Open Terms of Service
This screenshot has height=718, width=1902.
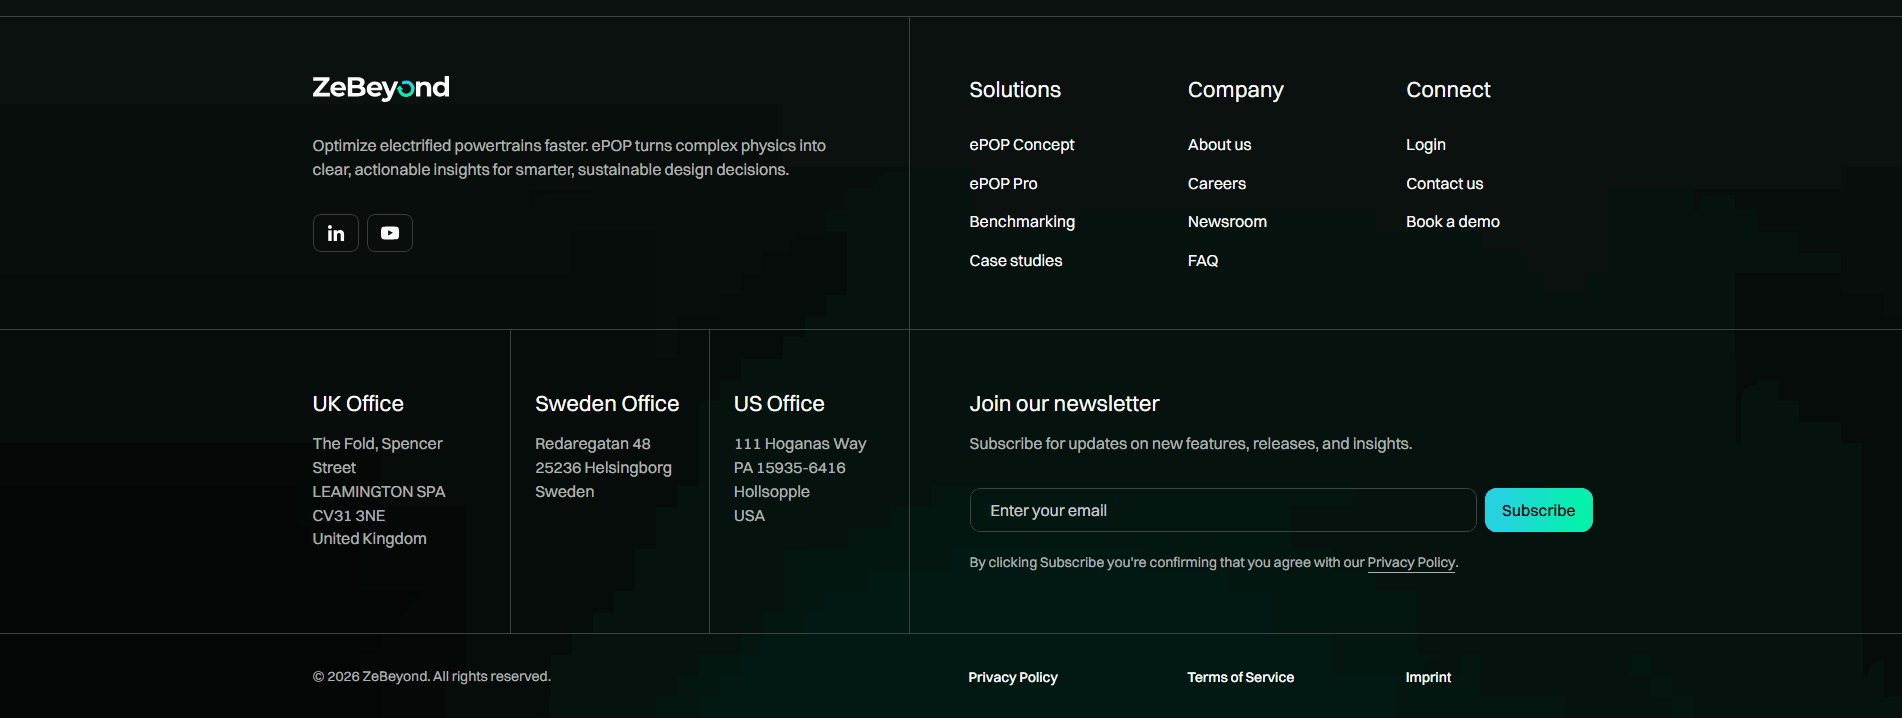[1240, 677]
